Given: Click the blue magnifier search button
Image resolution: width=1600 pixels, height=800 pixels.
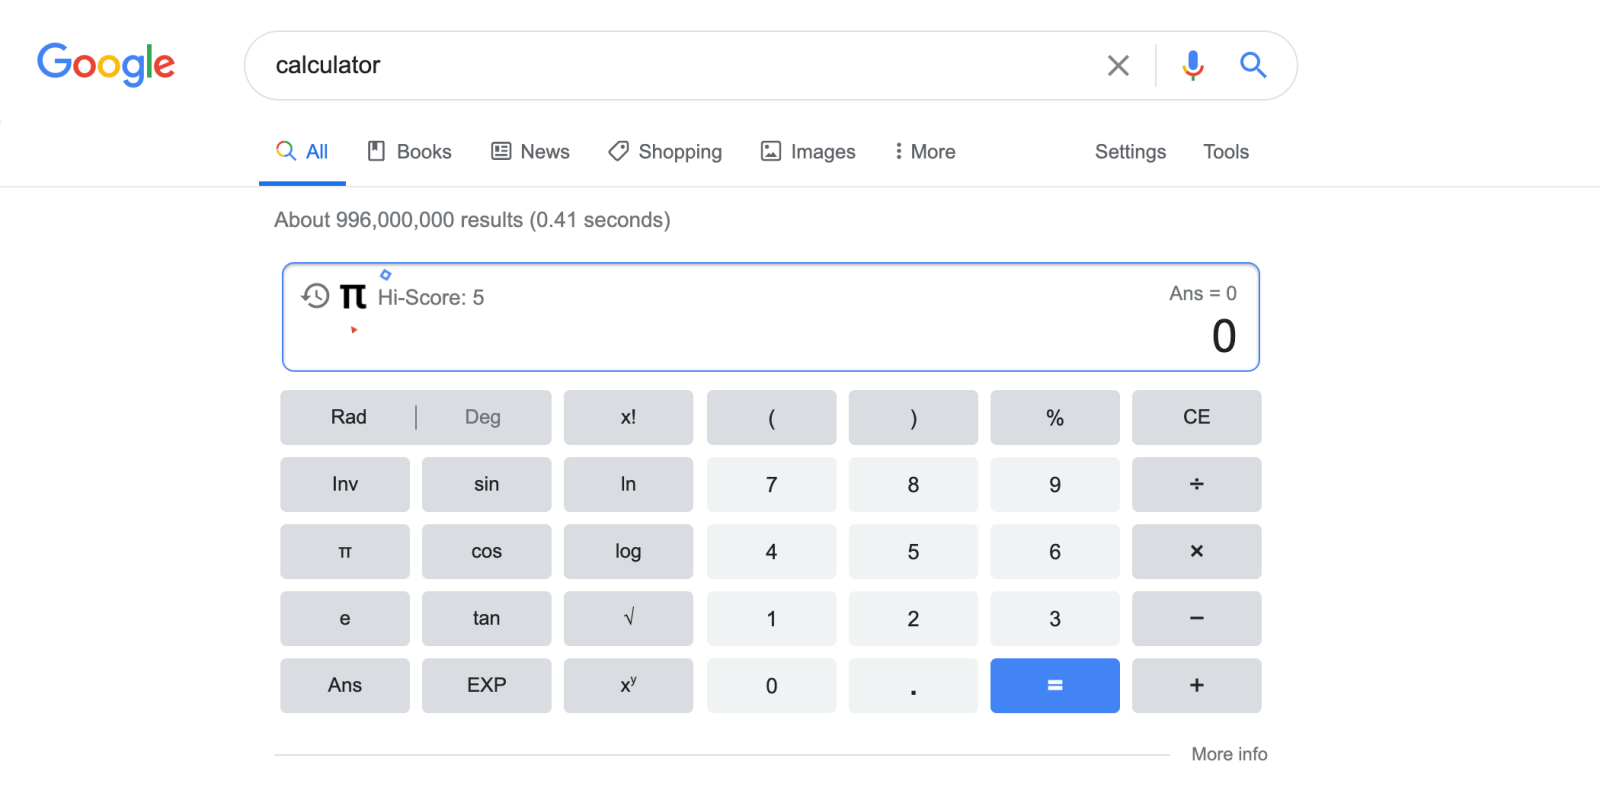Looking at the screenshot, I should [x=1253, y=66].
